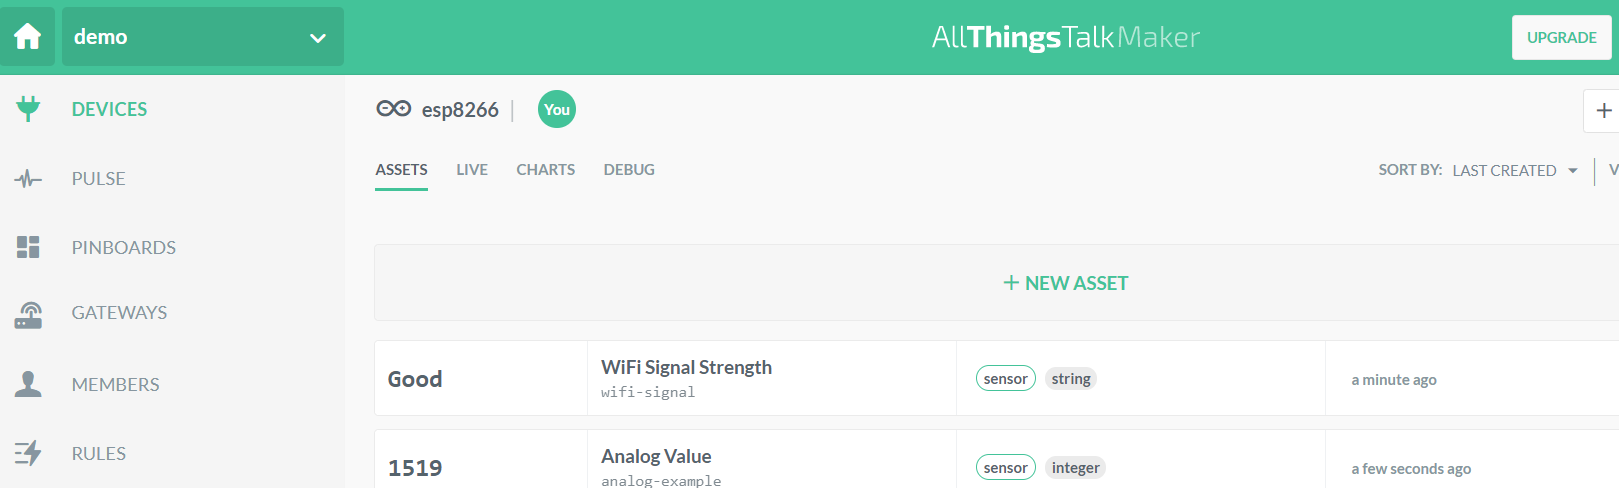Click the Members person icon
The image size is (1619, 488).
tap(28, 384)
